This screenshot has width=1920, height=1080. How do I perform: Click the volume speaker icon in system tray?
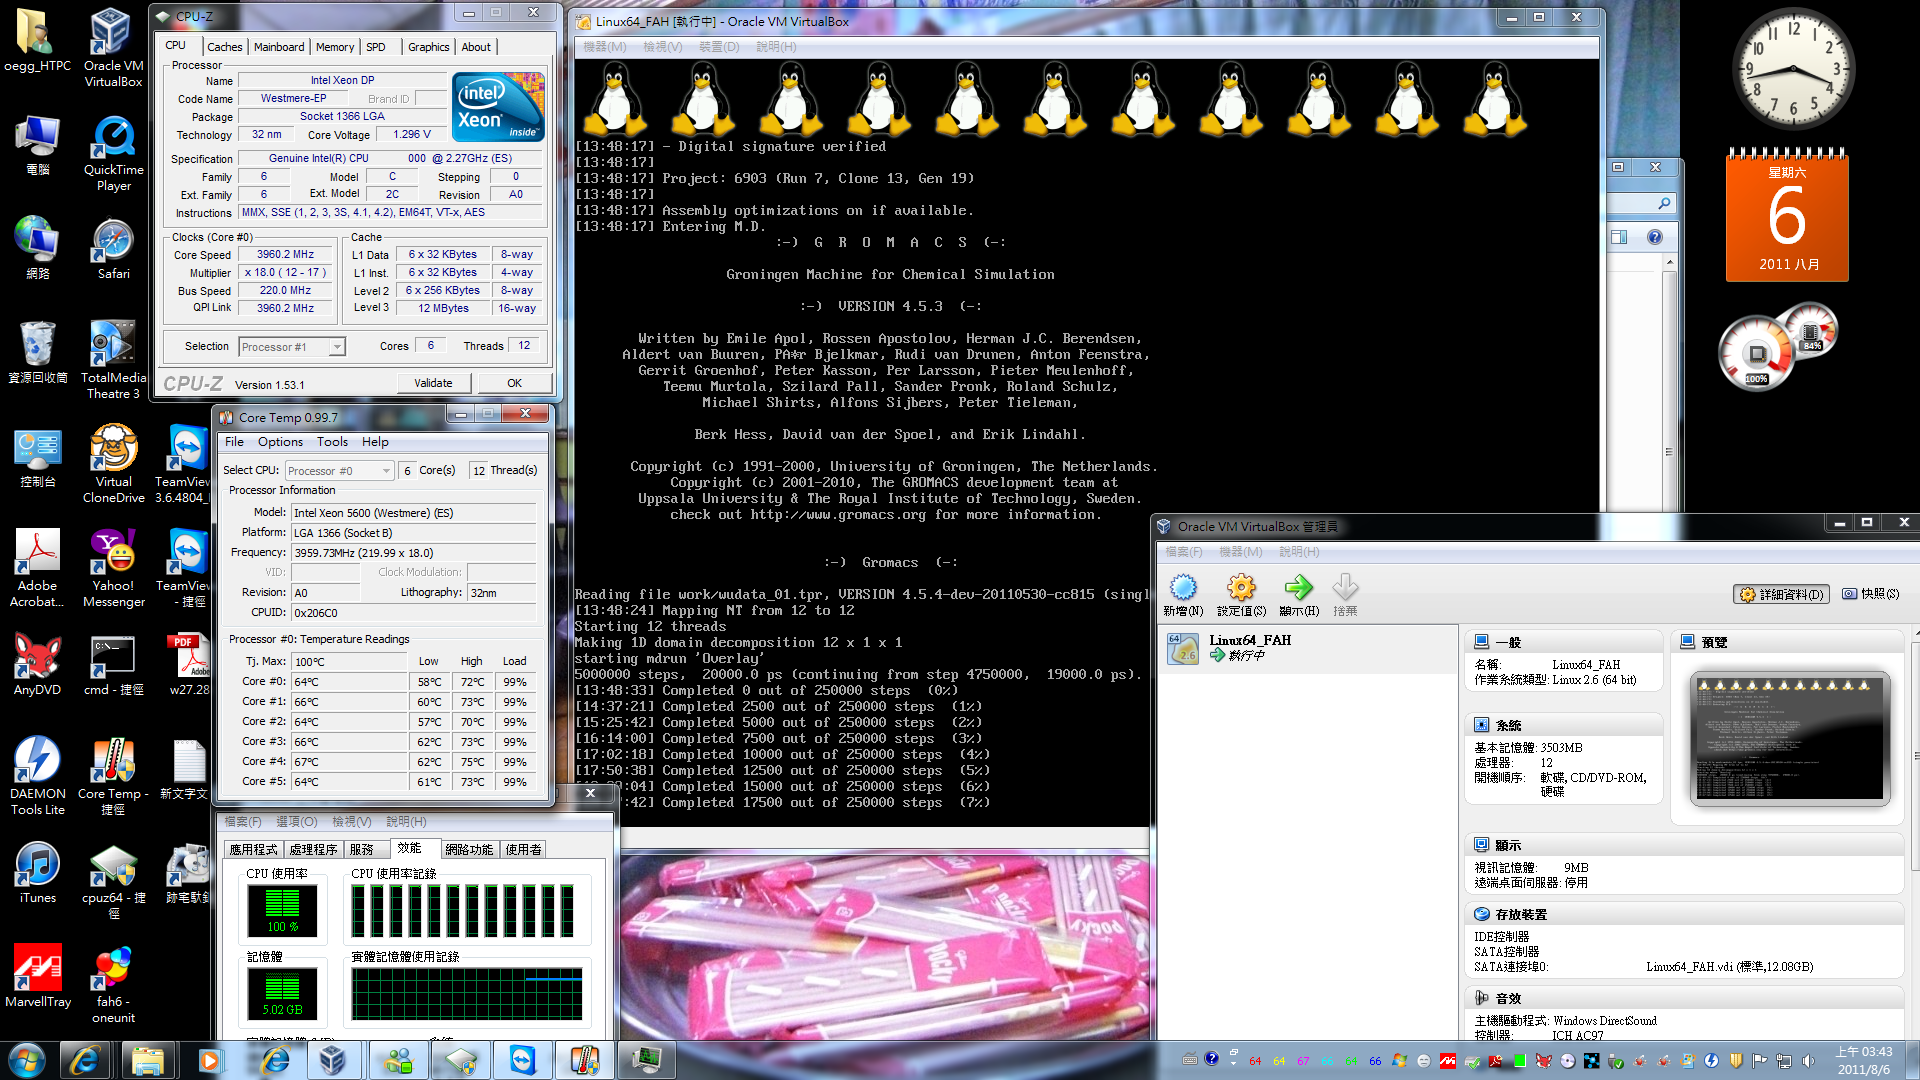pyautogui.click(x=1807, y=1061)
